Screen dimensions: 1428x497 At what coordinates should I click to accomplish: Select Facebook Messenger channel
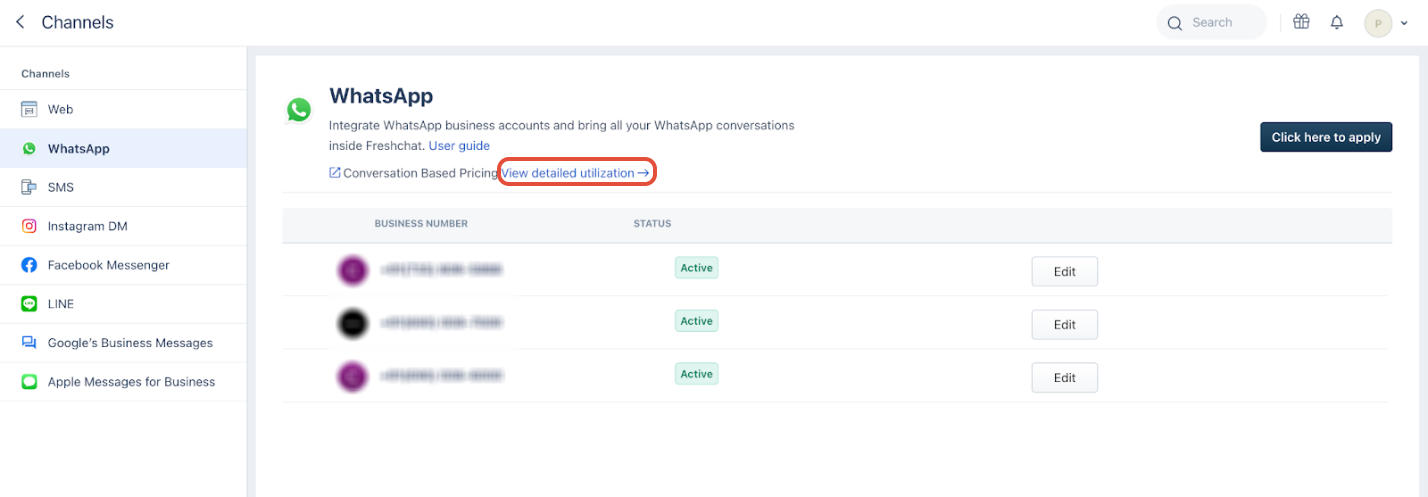click(123, 265)
